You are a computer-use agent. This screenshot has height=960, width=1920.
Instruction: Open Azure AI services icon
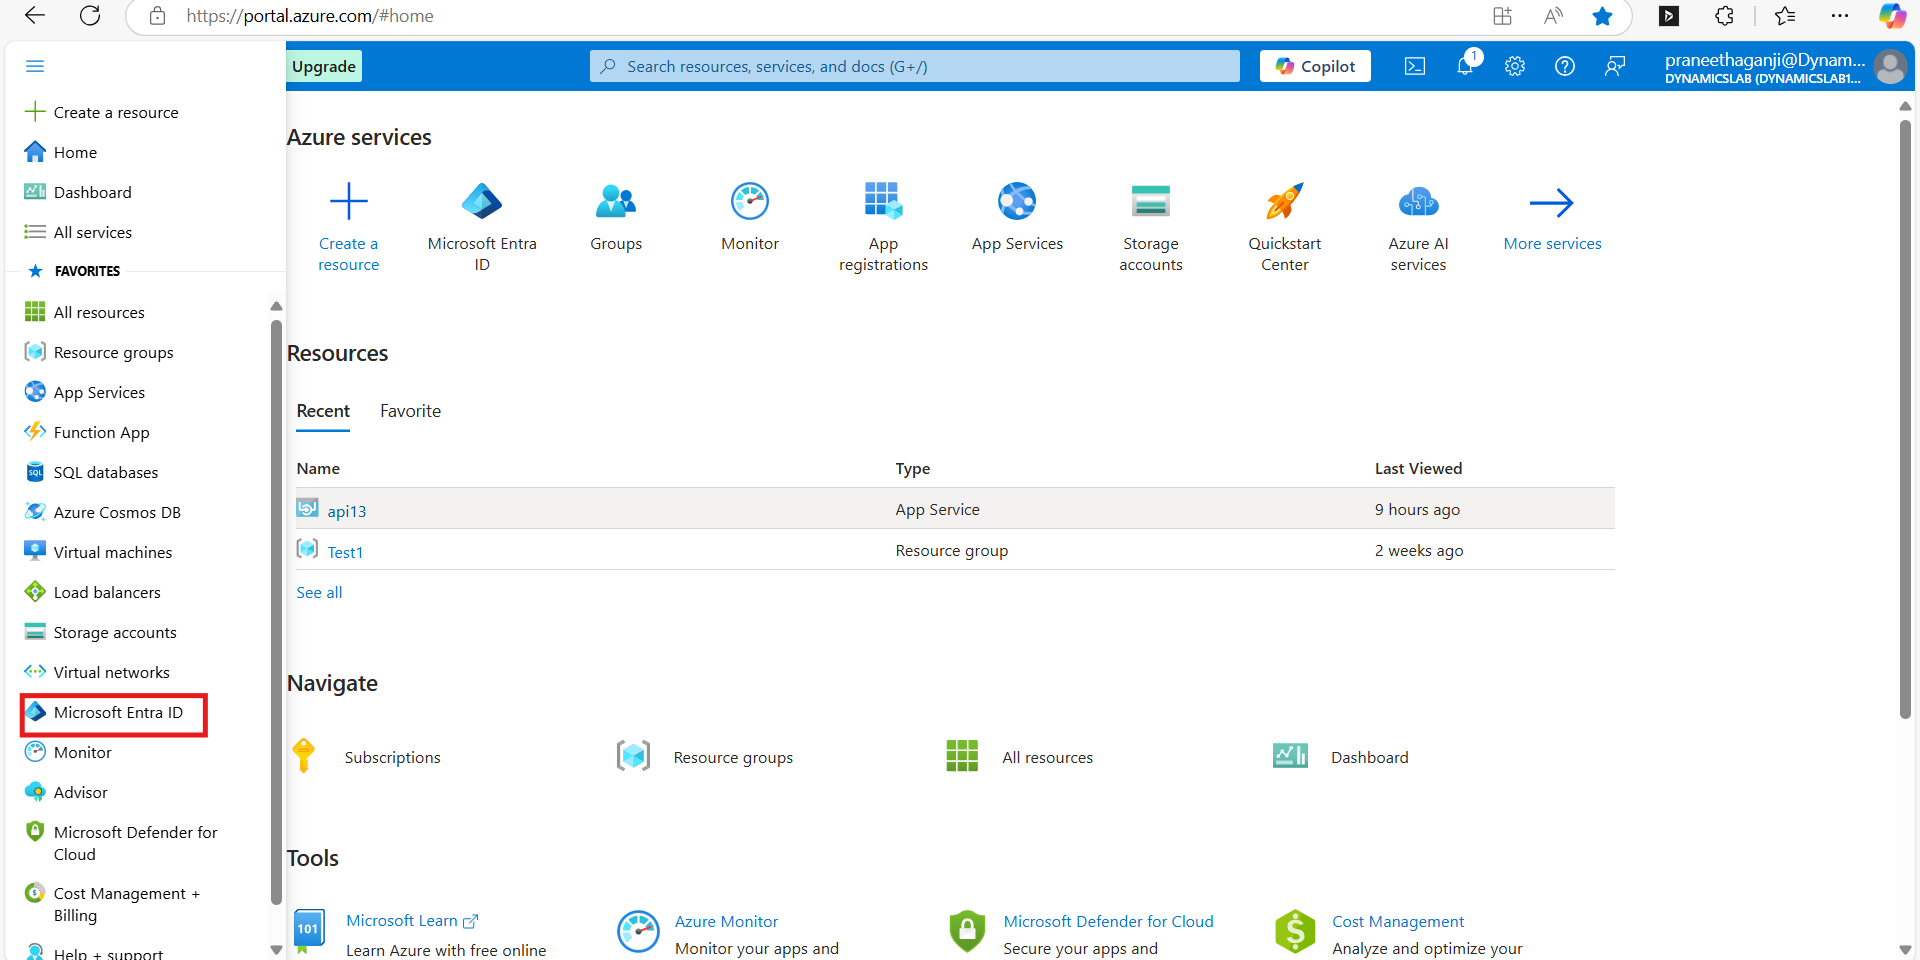[1418, 202]
